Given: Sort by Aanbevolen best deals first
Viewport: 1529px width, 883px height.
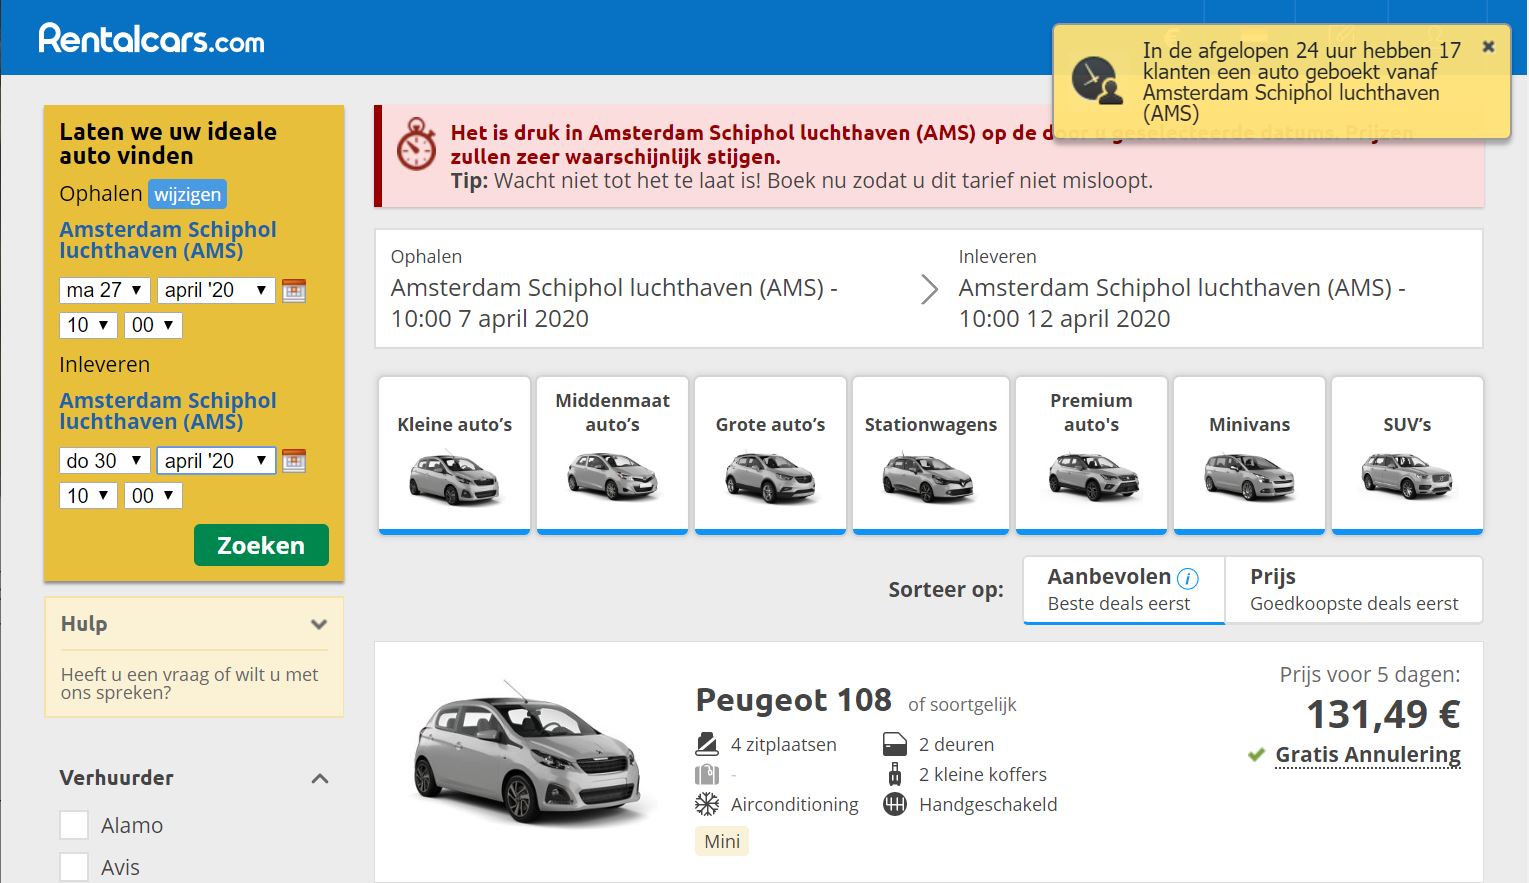Looking at the screenshot, I should (1124, 590).
